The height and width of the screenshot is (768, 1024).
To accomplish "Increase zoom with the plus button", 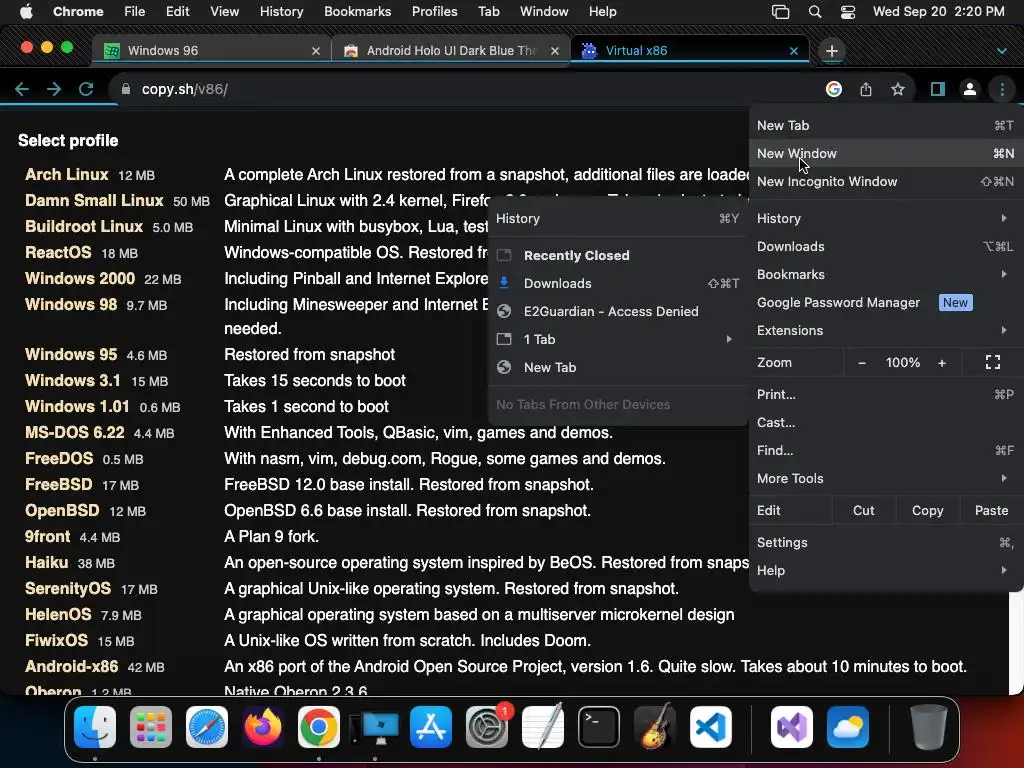I will coord(942,362).
